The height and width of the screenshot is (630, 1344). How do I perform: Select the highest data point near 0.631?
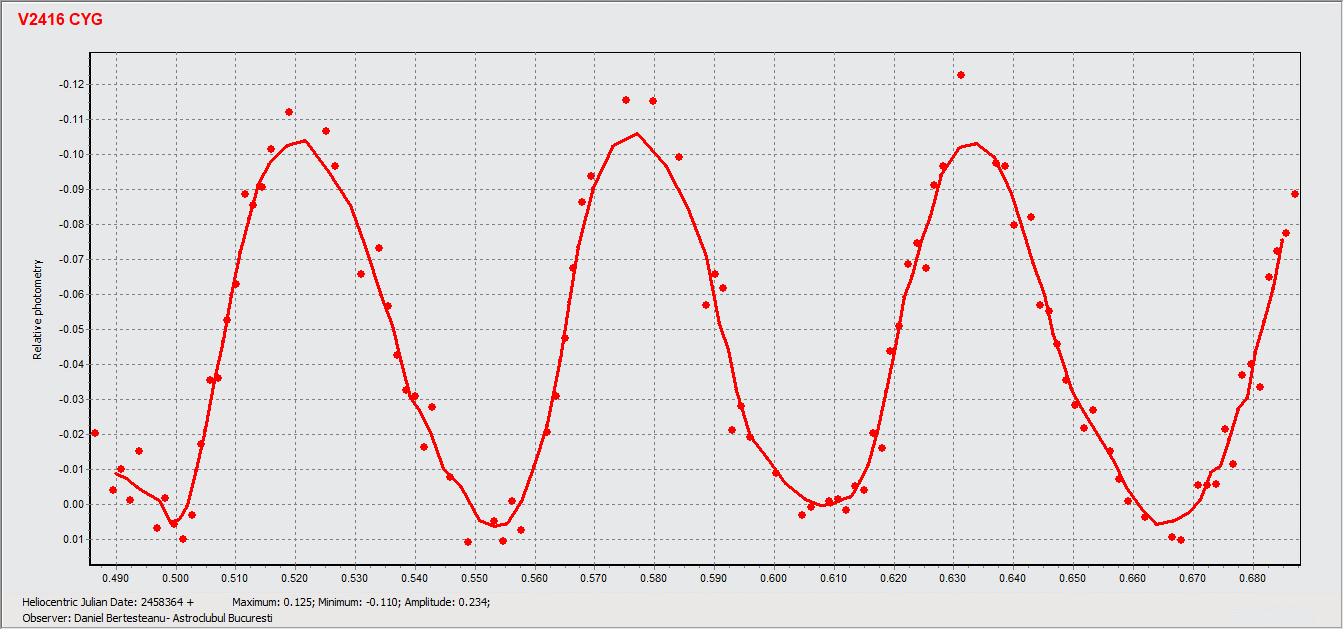click(x=960, y=75)
